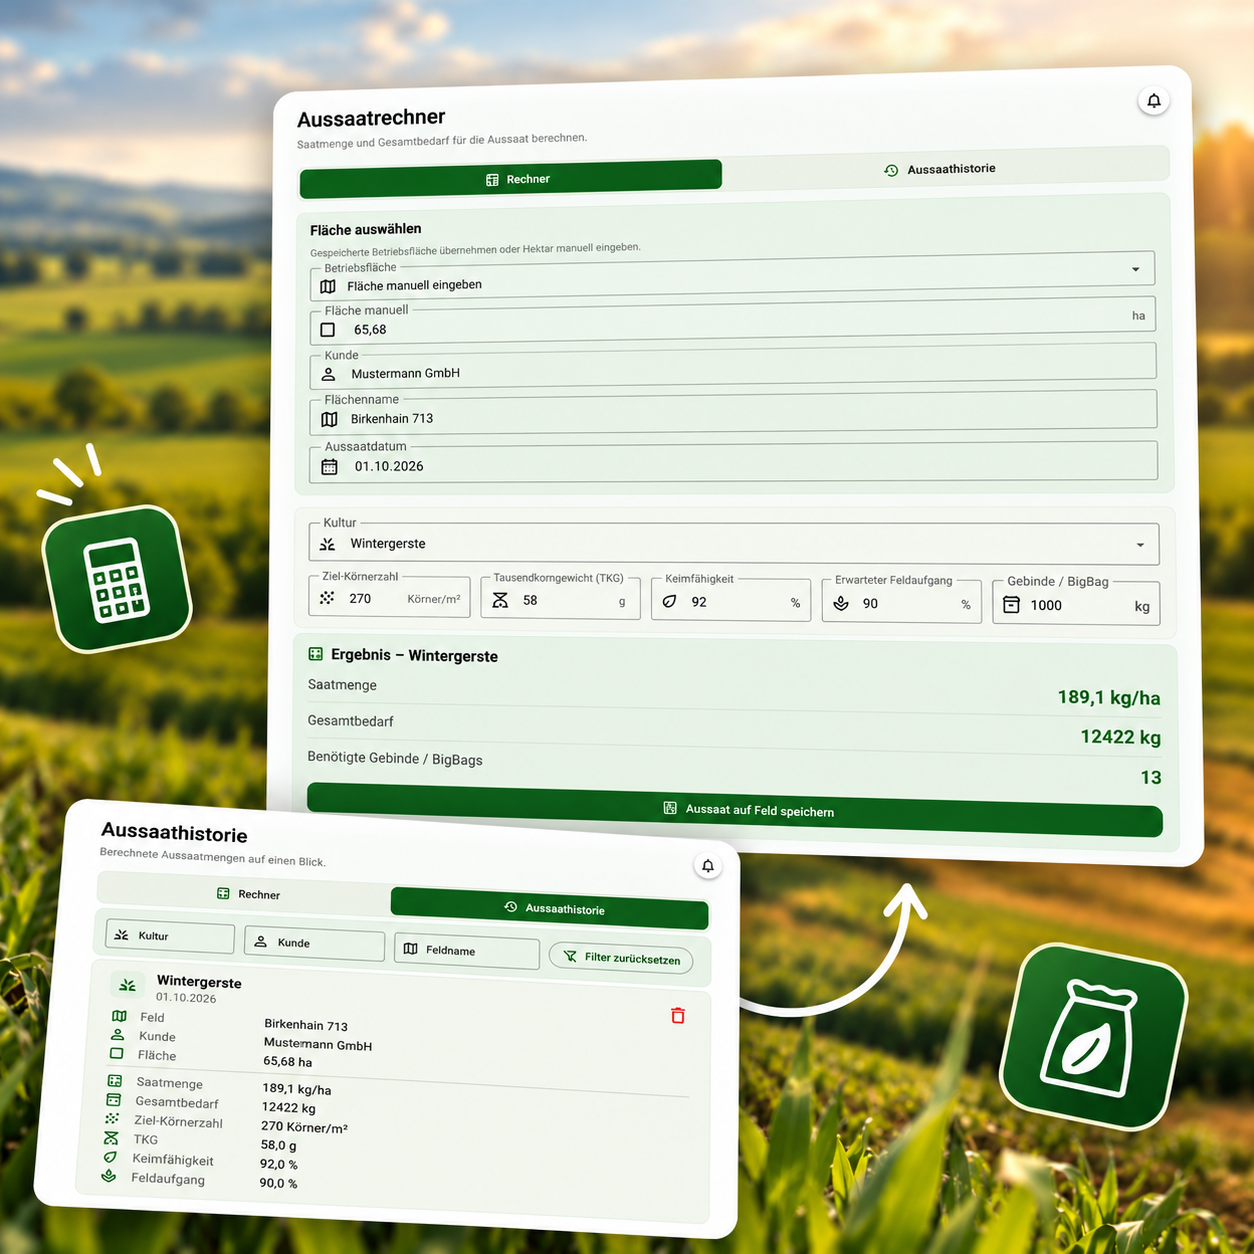Open the Kultur dropdown showing Wintergerste

tap(734, 544)
